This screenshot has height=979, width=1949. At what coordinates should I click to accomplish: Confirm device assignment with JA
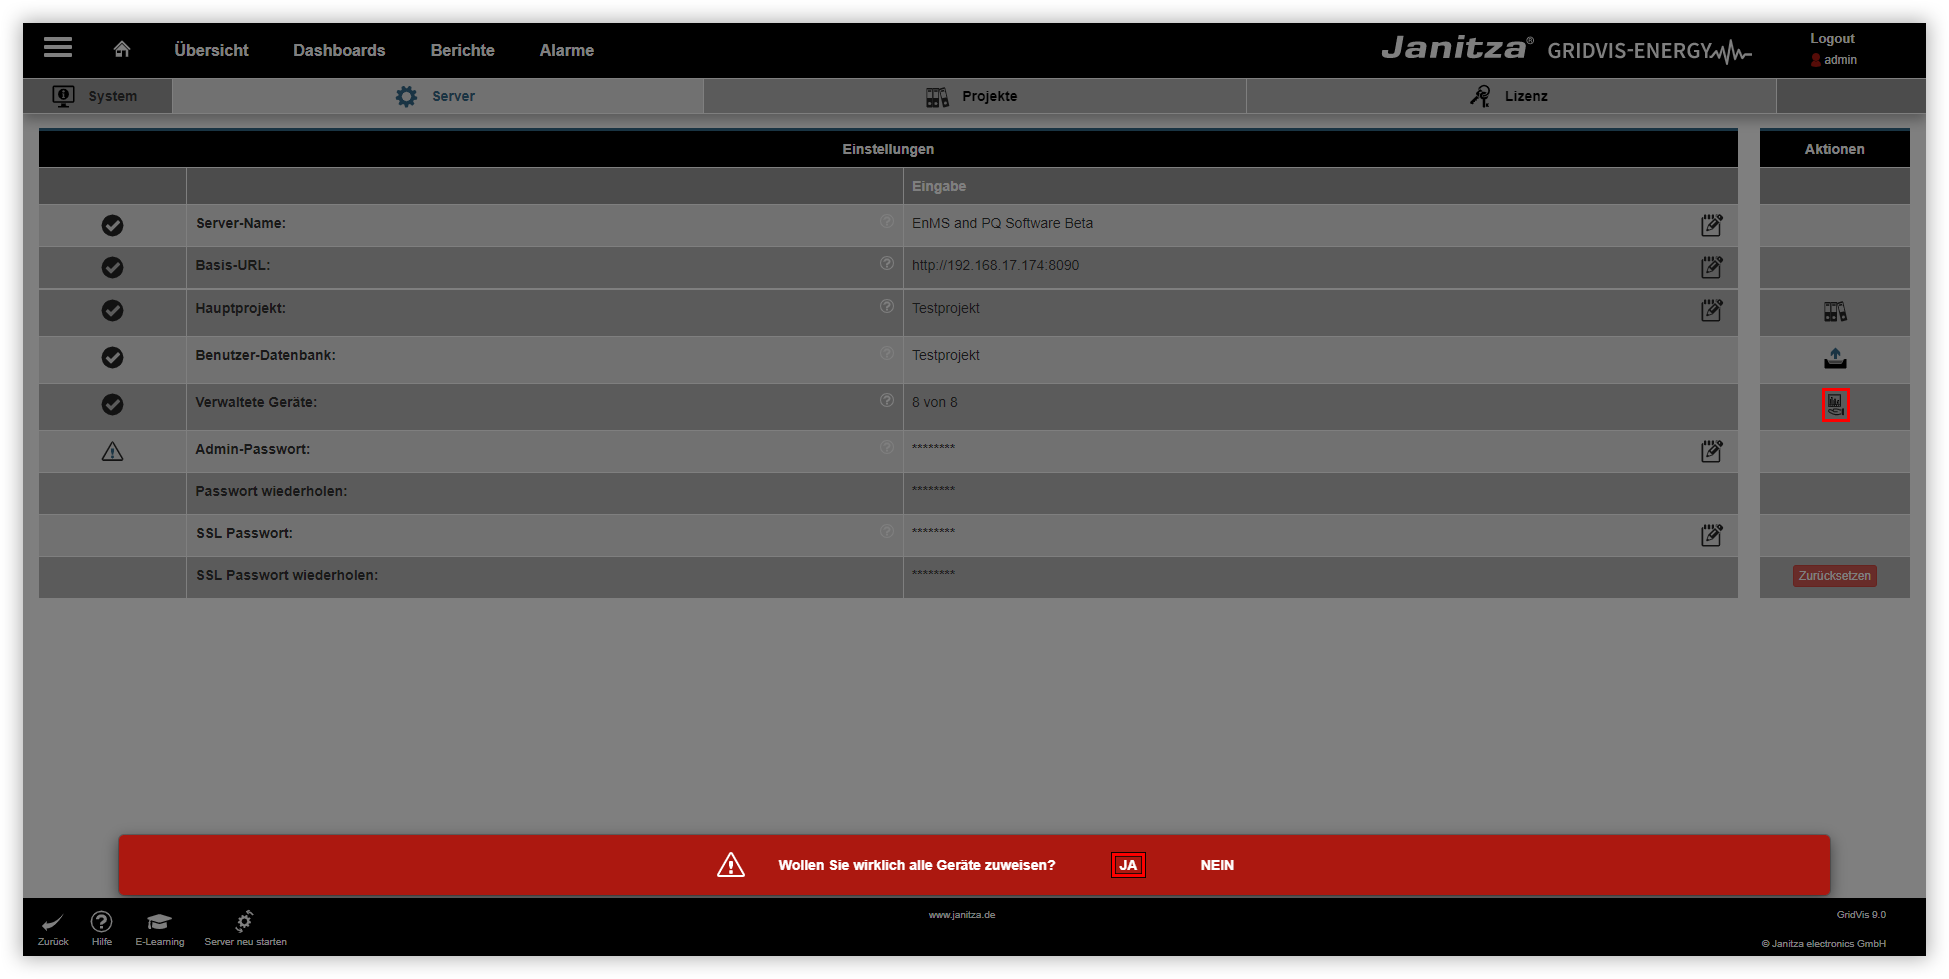(x=1128, y=865)
